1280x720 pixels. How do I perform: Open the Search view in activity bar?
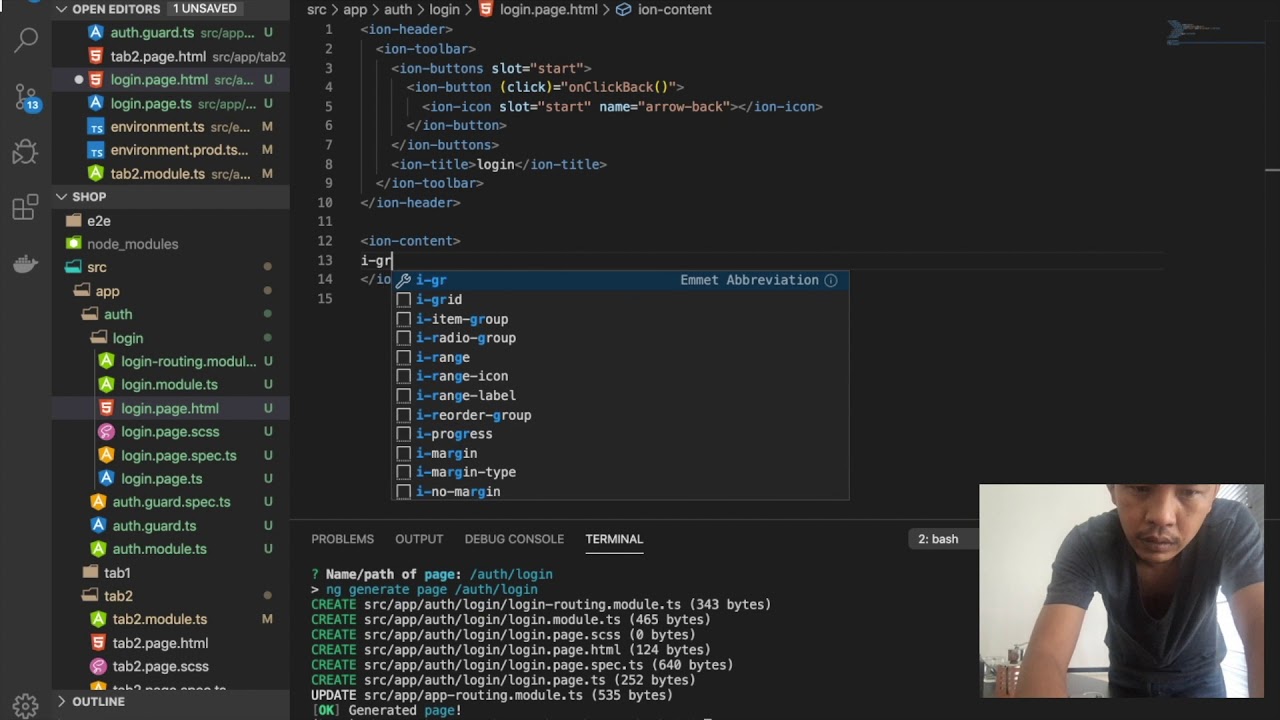pos(26,40)
